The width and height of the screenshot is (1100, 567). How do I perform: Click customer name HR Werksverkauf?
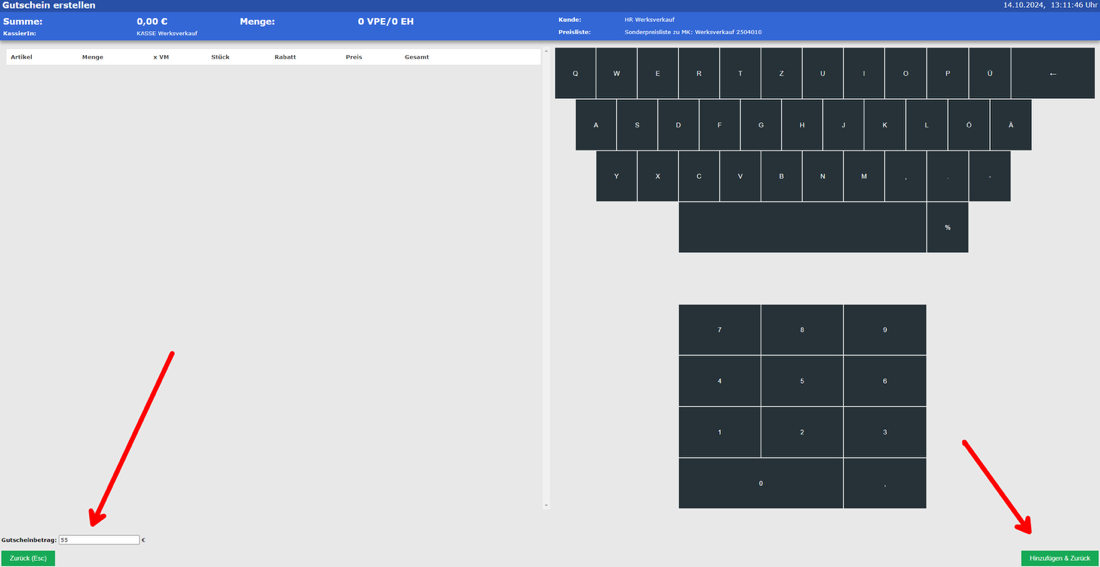click(x=649, y=20)
